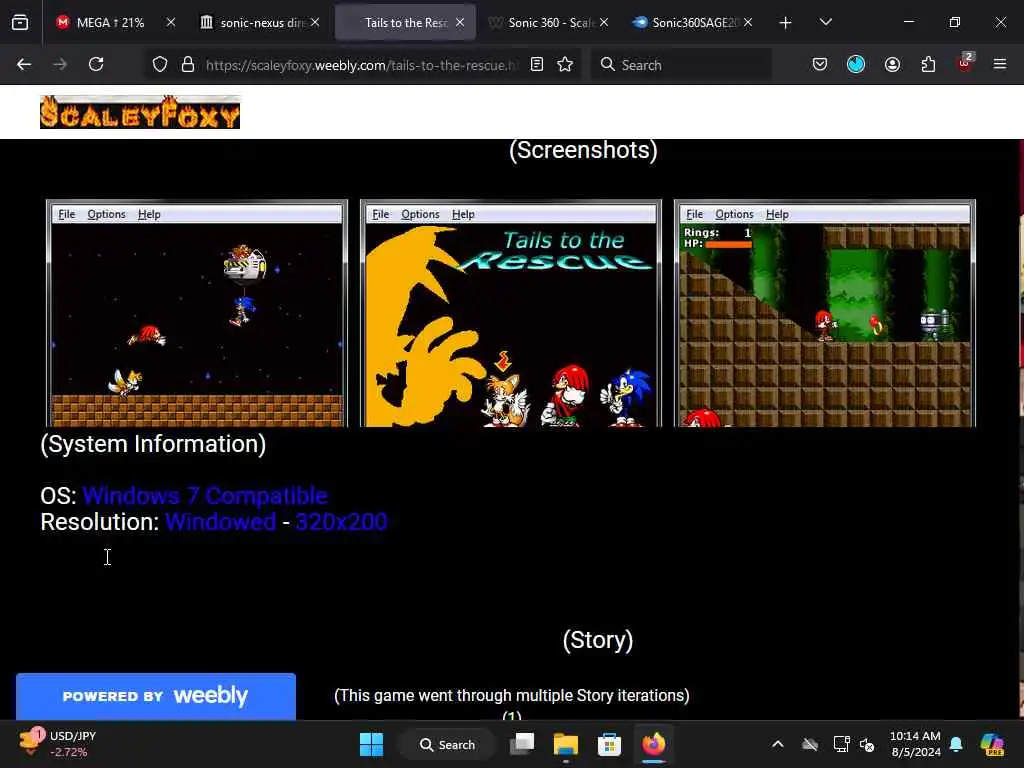Open the Firefox account icon

pyautogui.click(x=892, y=65)
